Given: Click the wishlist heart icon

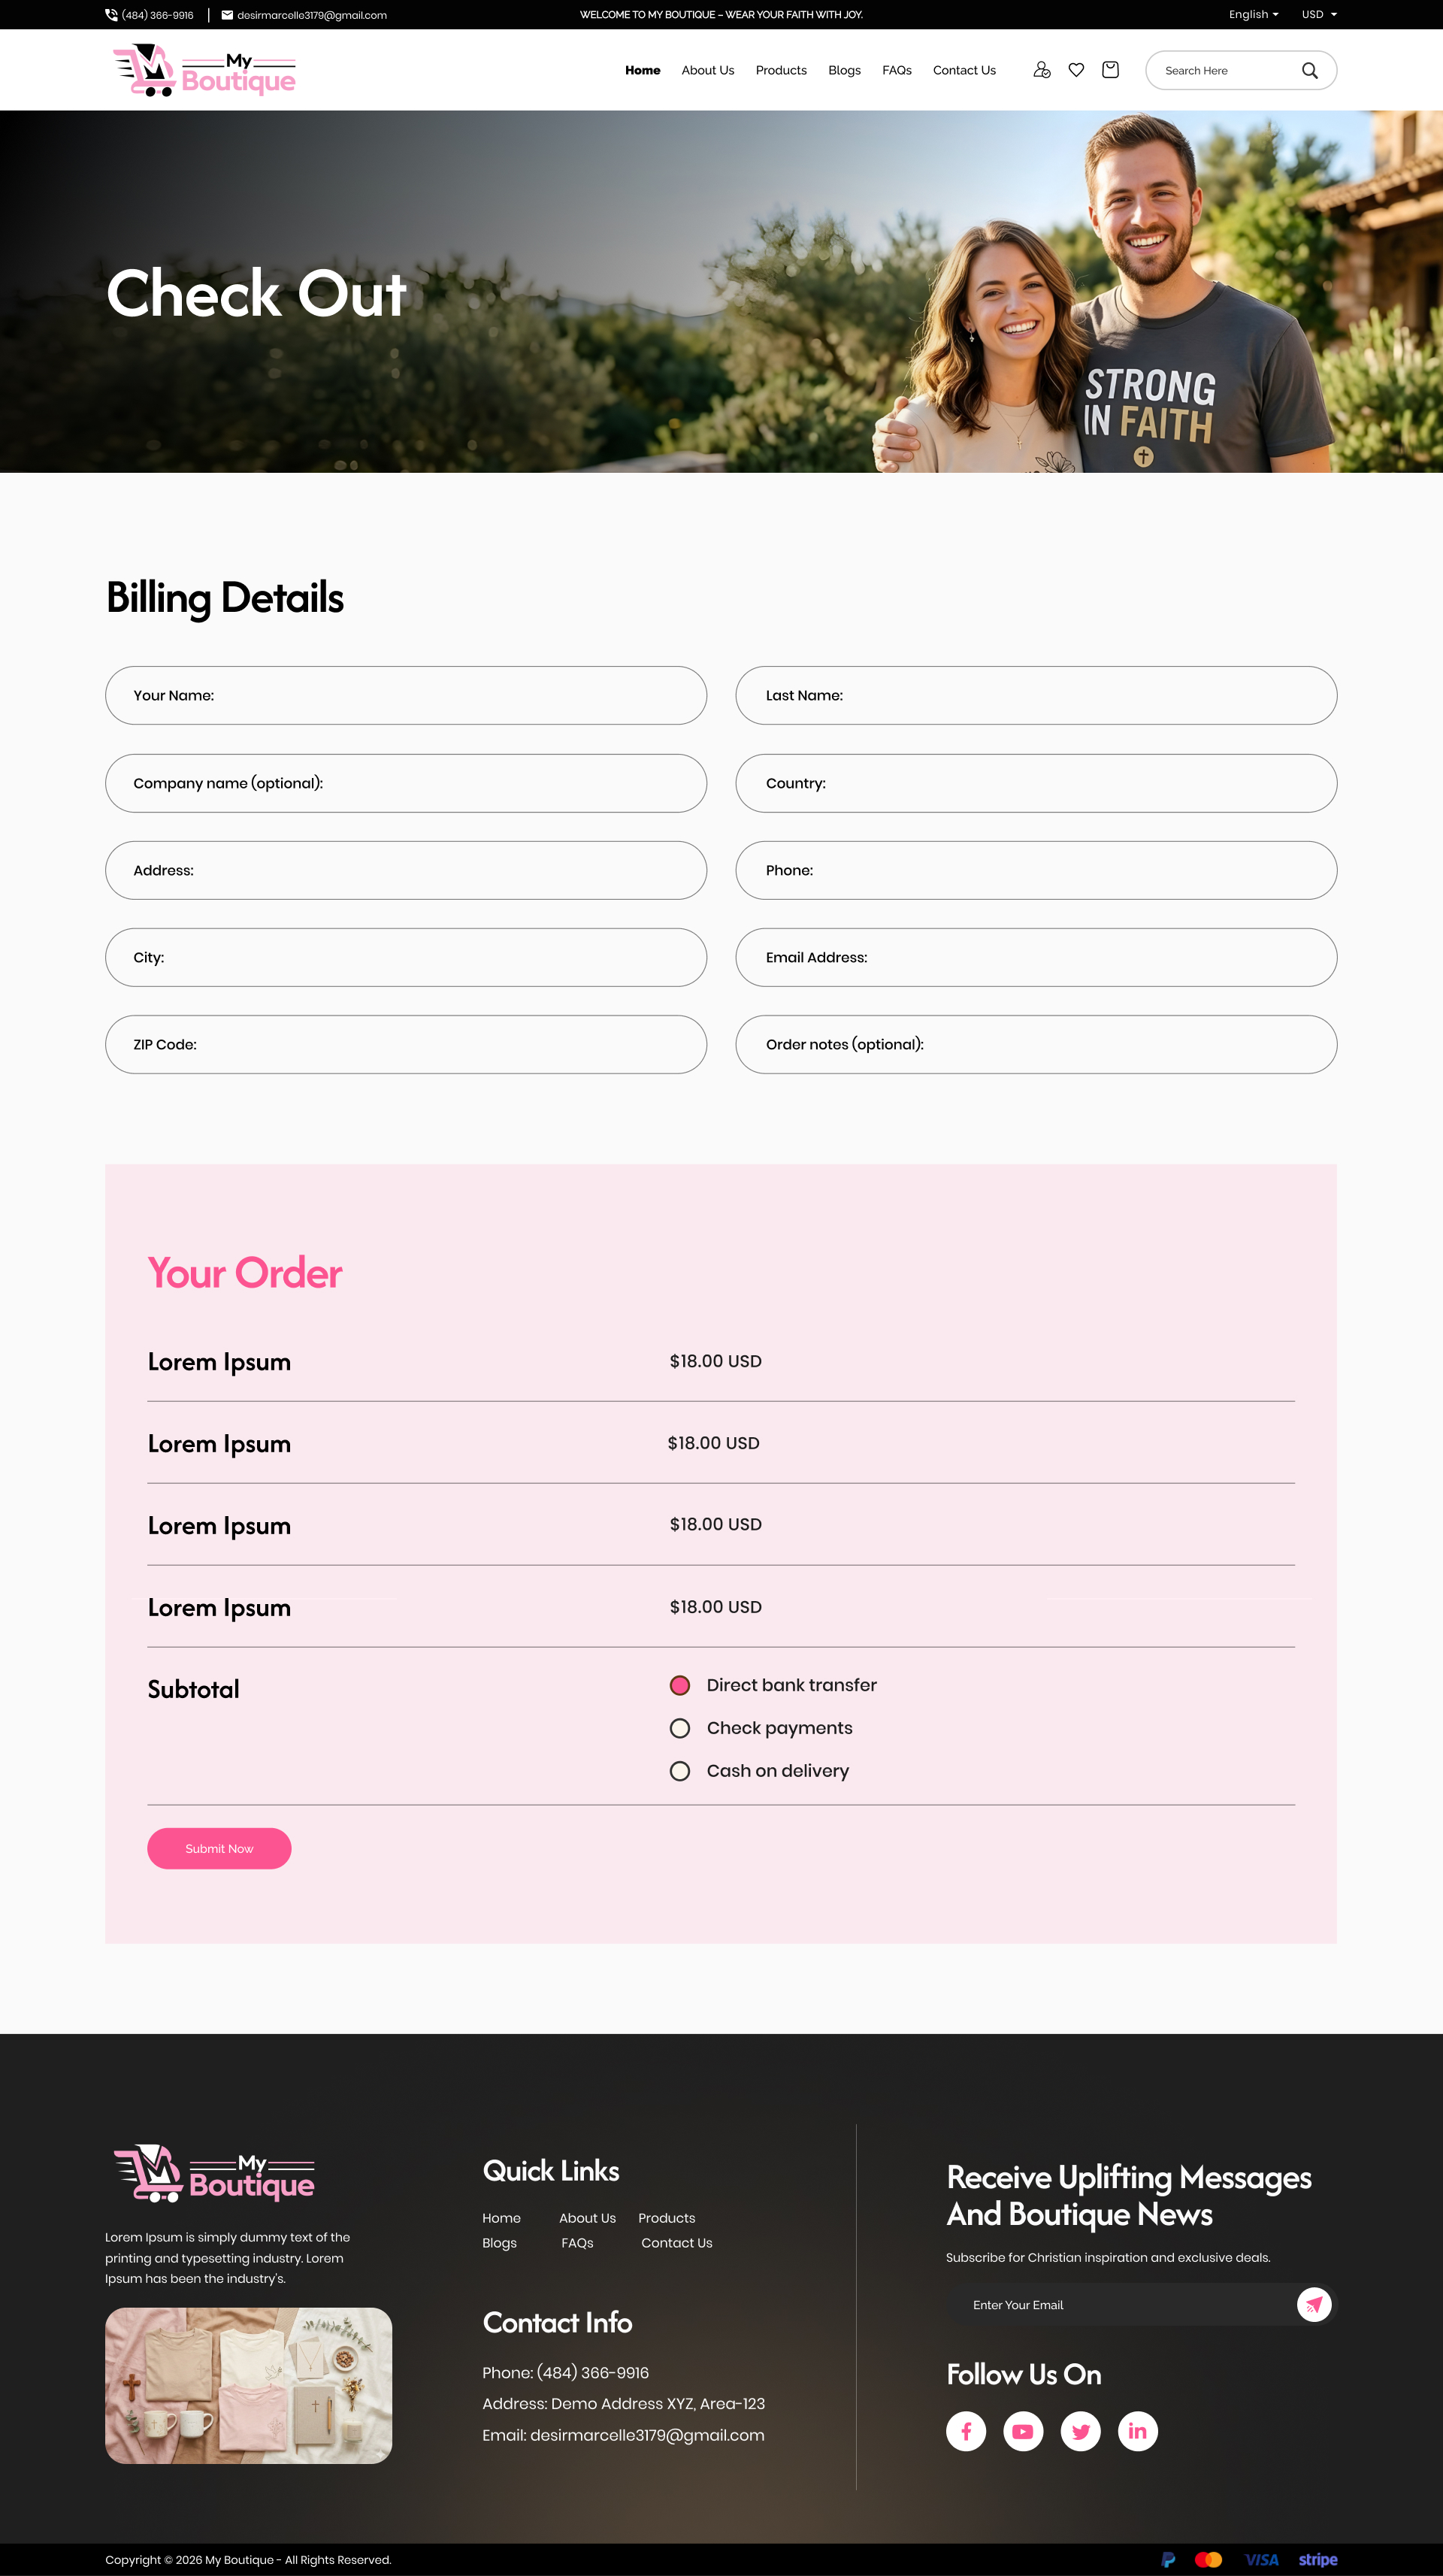Looking at the screenshot, I should (x=1076, y=70).
